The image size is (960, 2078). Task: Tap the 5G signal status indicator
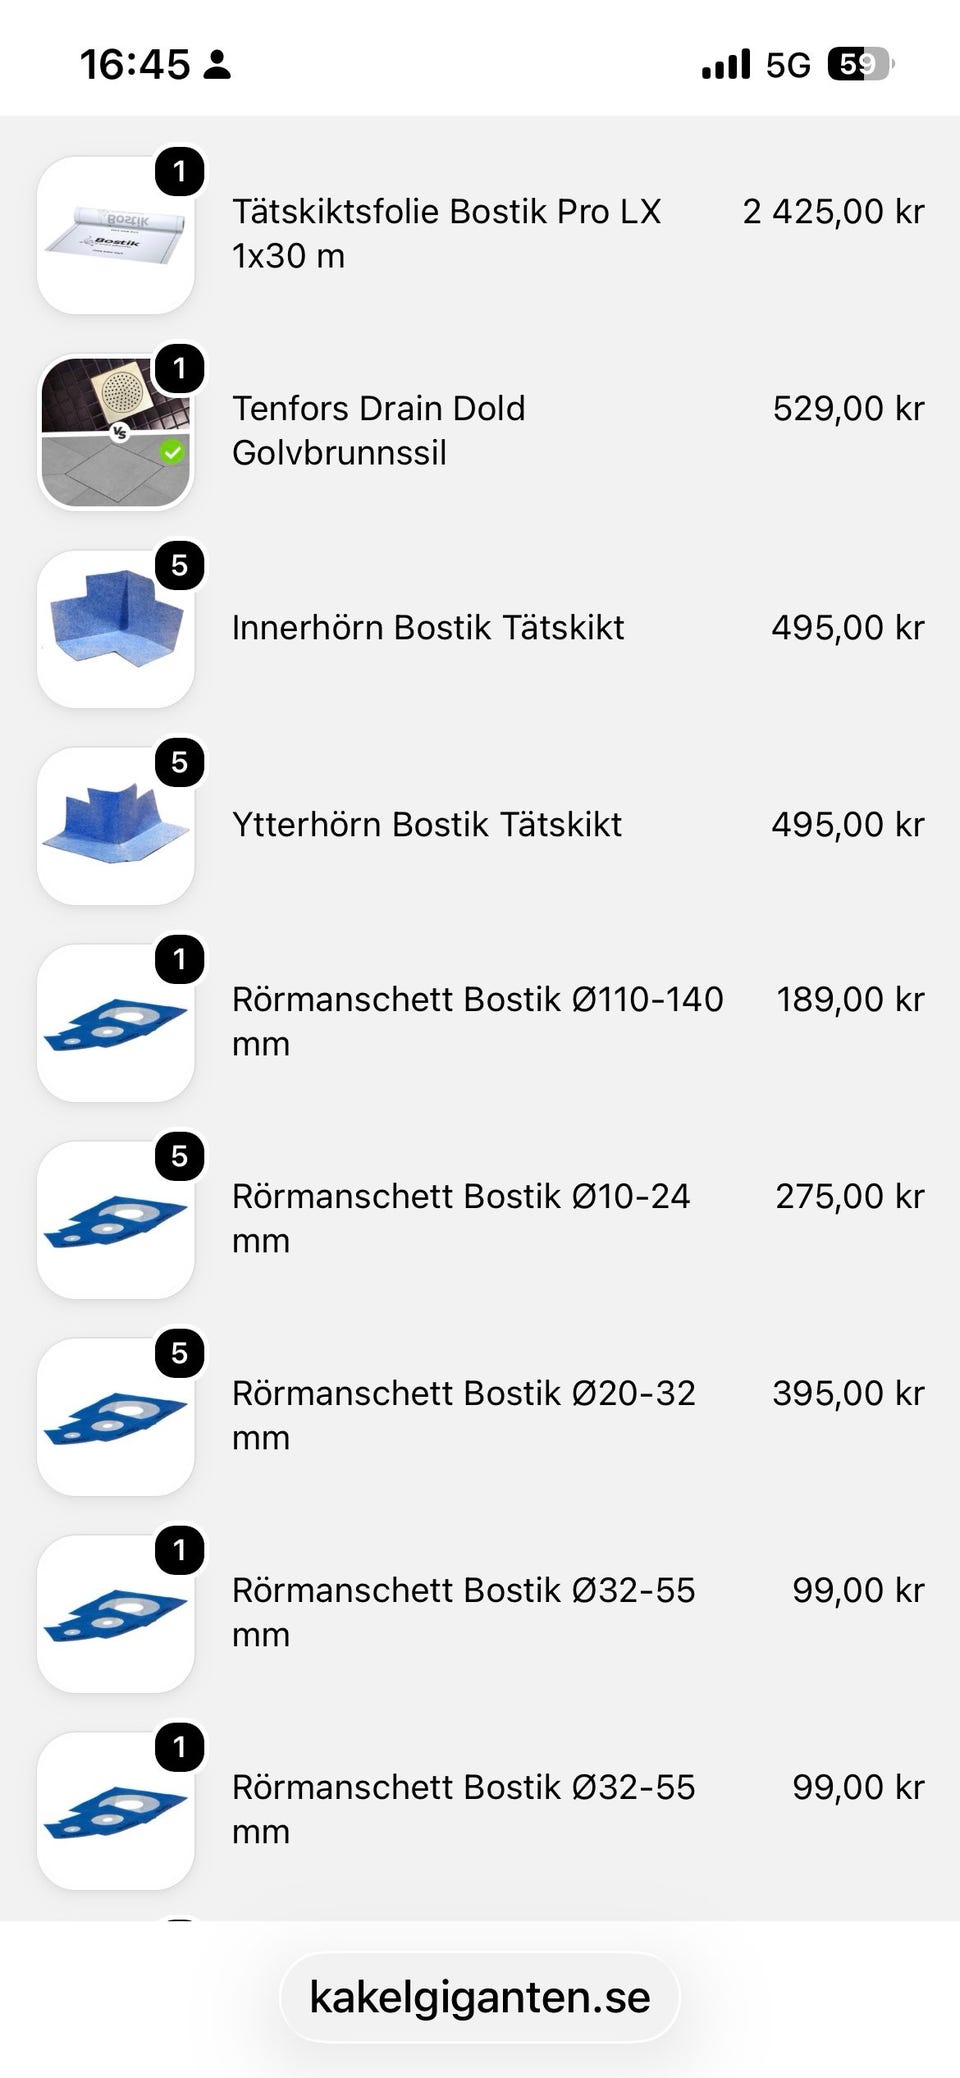click(788, 65)
